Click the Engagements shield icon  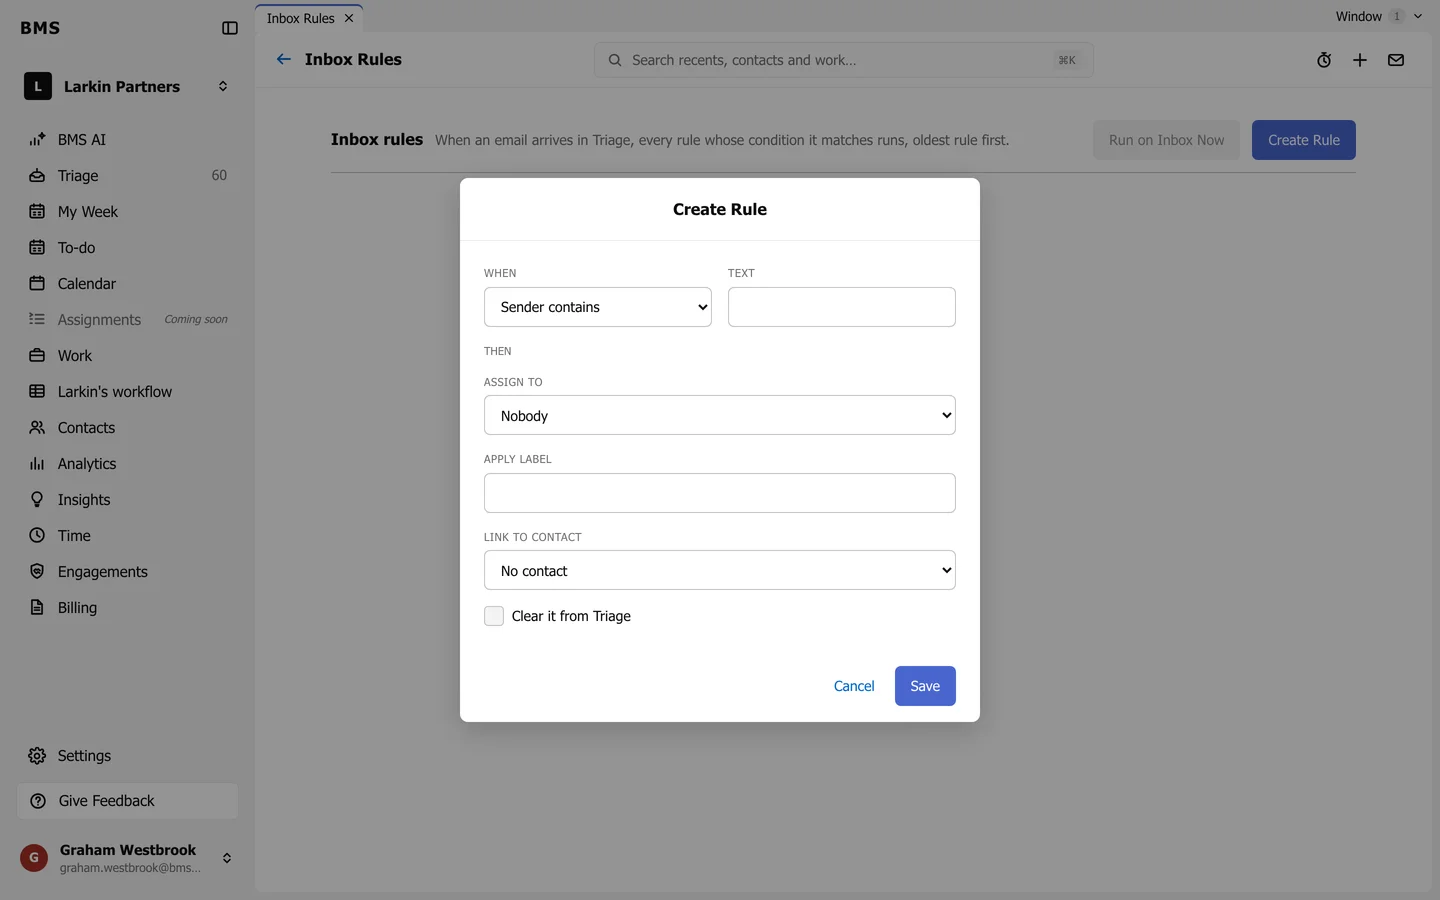tap(37, 572)
